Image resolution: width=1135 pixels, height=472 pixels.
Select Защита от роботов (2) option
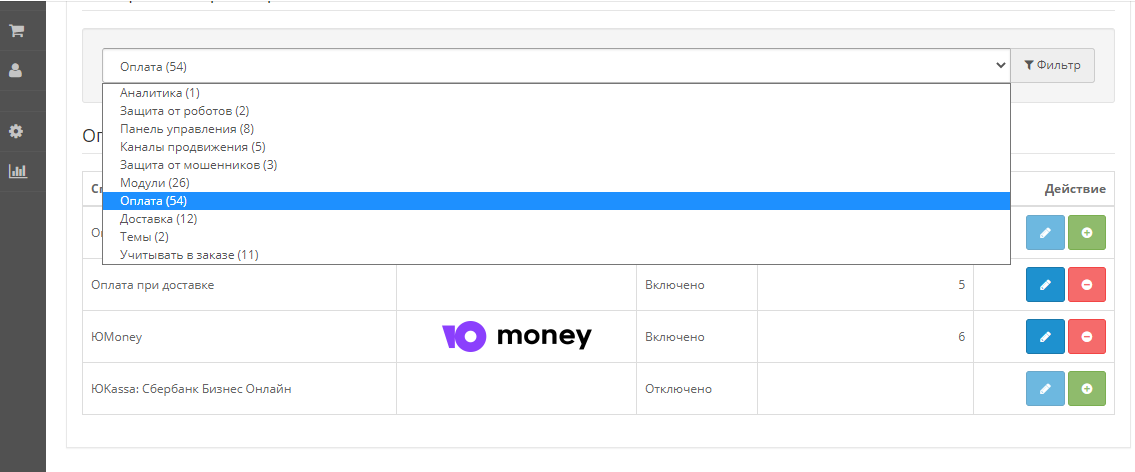point(184,111)
